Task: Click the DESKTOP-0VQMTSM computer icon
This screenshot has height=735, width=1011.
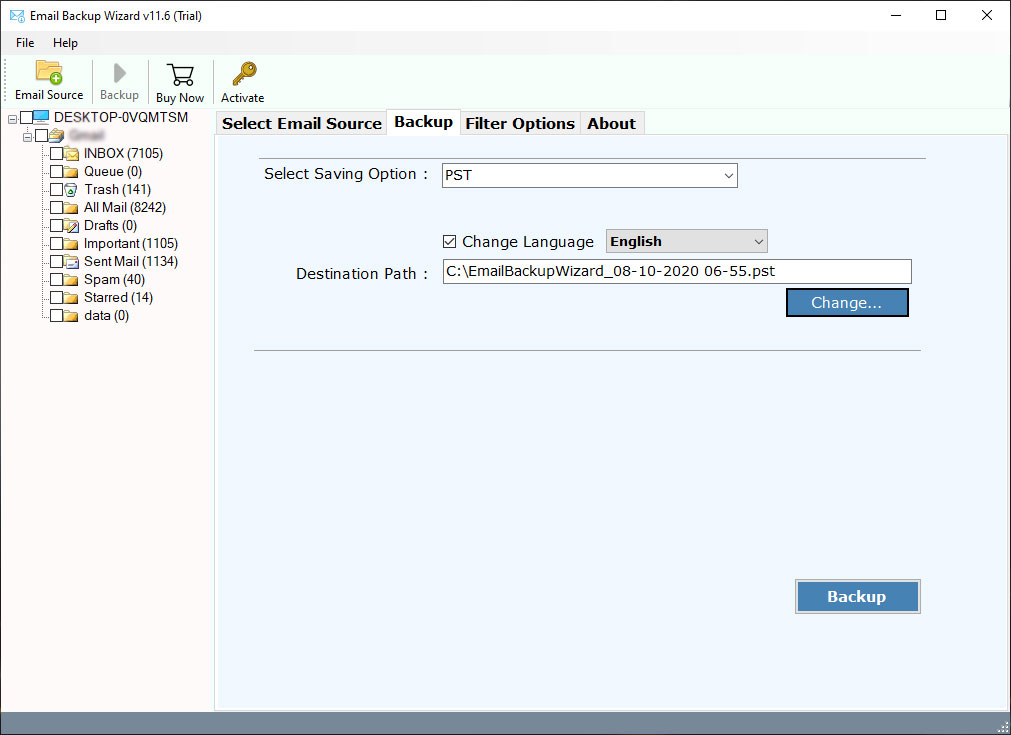Action: click(41, 117)
